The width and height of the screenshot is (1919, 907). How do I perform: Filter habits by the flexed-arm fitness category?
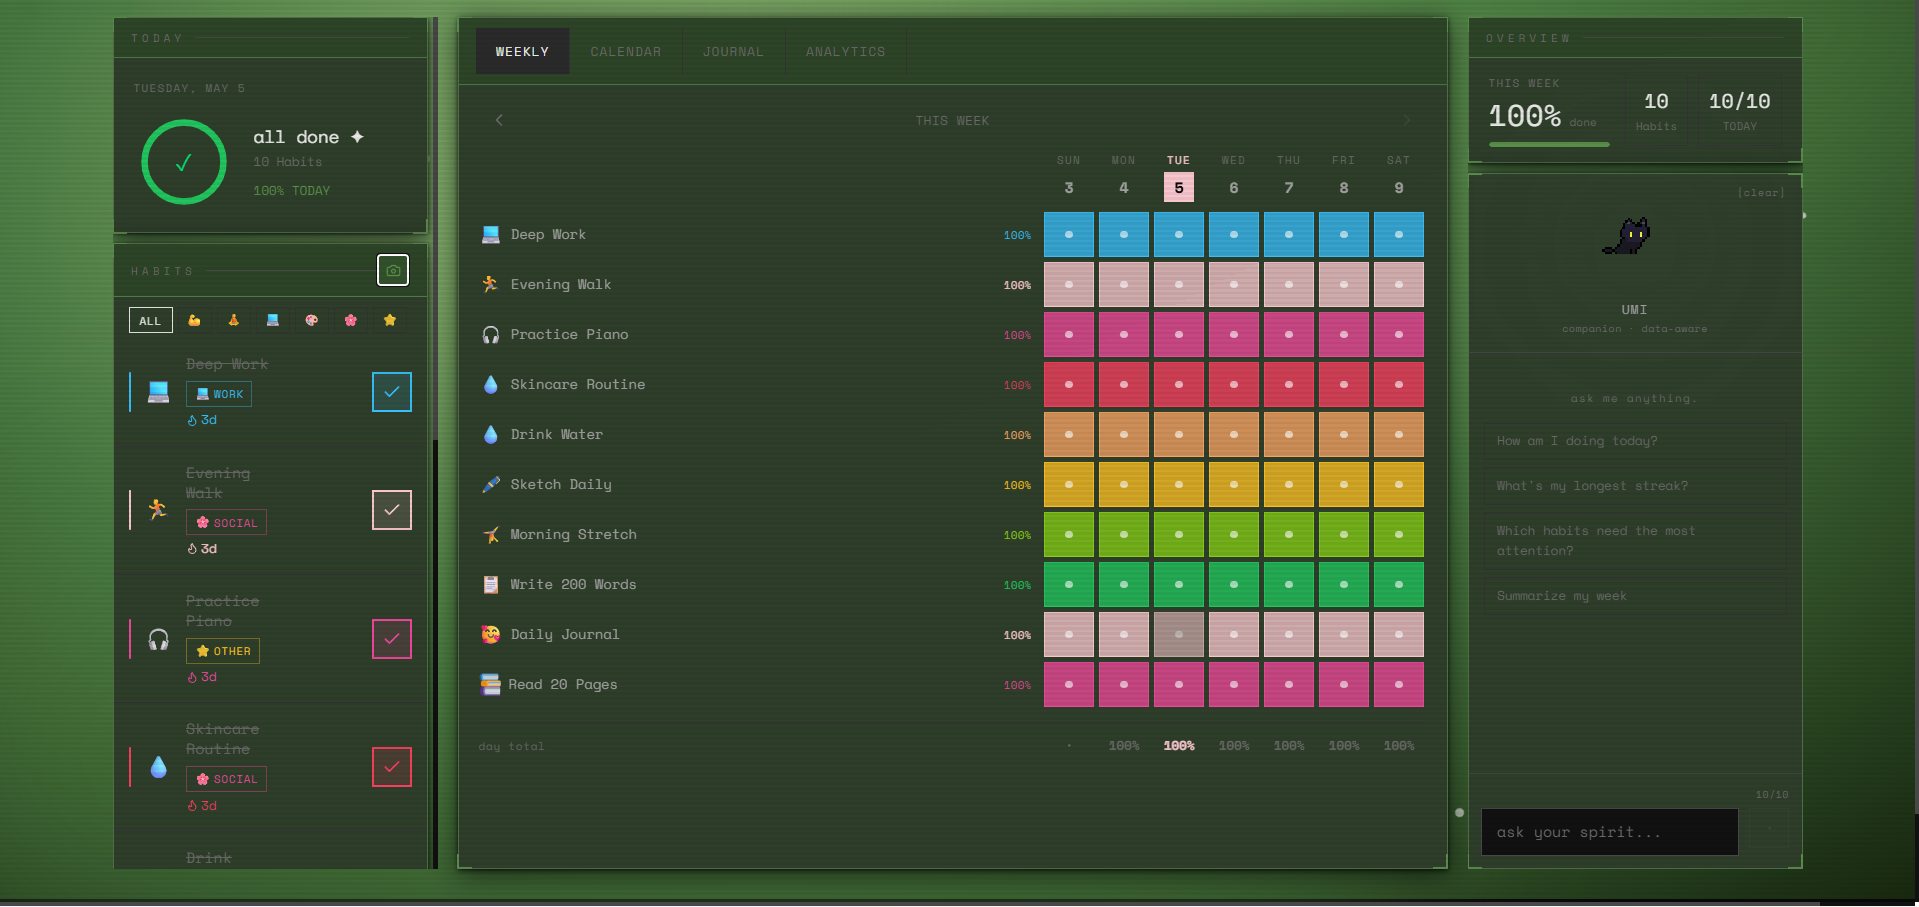coord(194,320)
